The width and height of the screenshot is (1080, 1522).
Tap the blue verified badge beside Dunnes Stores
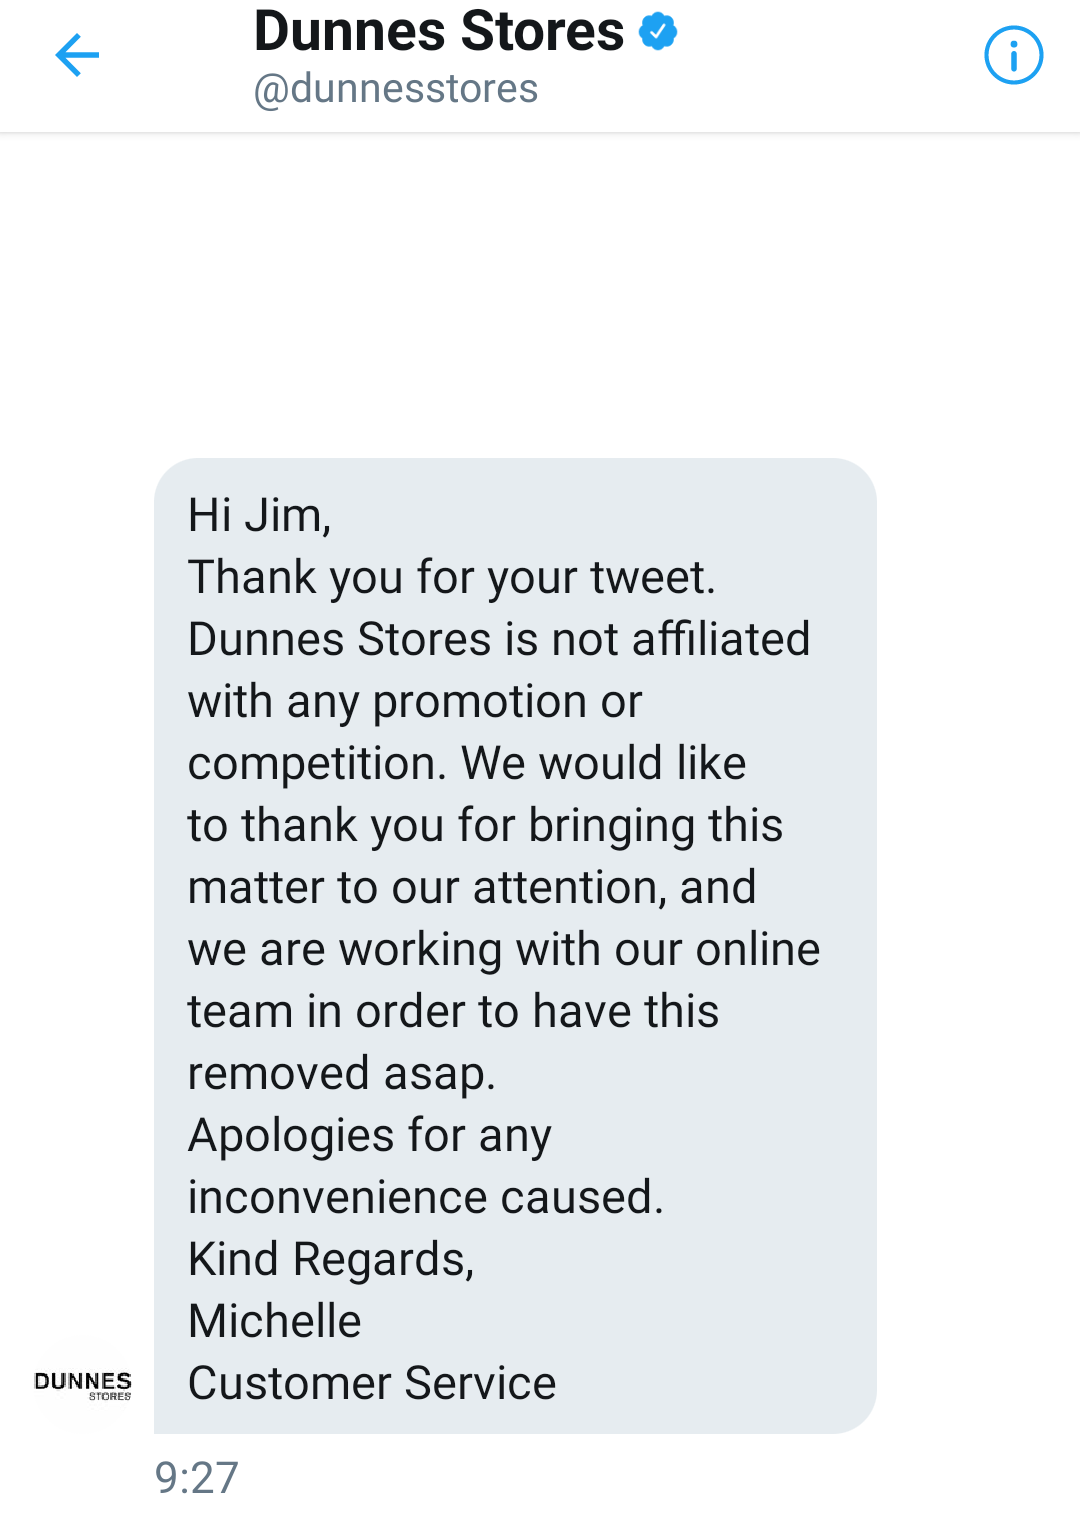658,31
